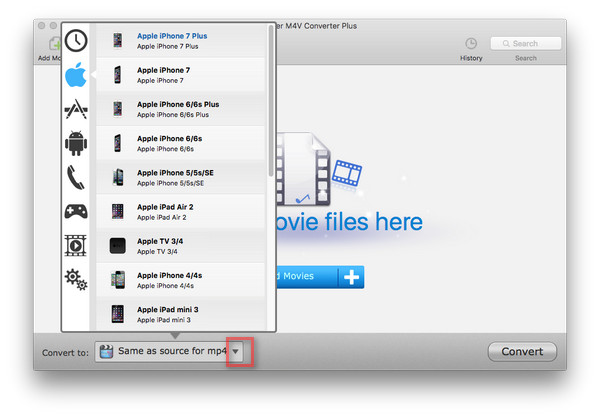Click the History clock icon
Image resolution: width=600 pixels, height=418 pixels.
click(x=471, y=44)
